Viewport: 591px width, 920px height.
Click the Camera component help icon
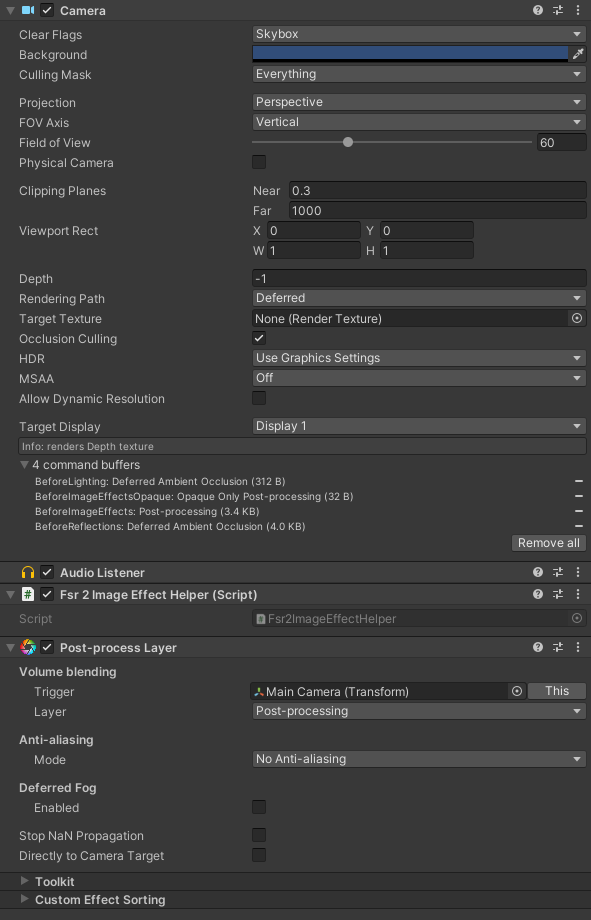(x=538, y=10)
